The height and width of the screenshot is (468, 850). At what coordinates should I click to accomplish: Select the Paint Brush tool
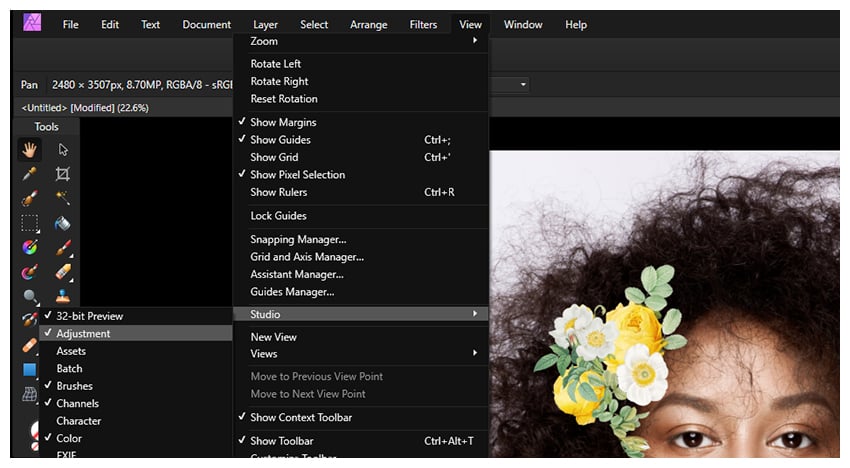[x=63, y=248]
